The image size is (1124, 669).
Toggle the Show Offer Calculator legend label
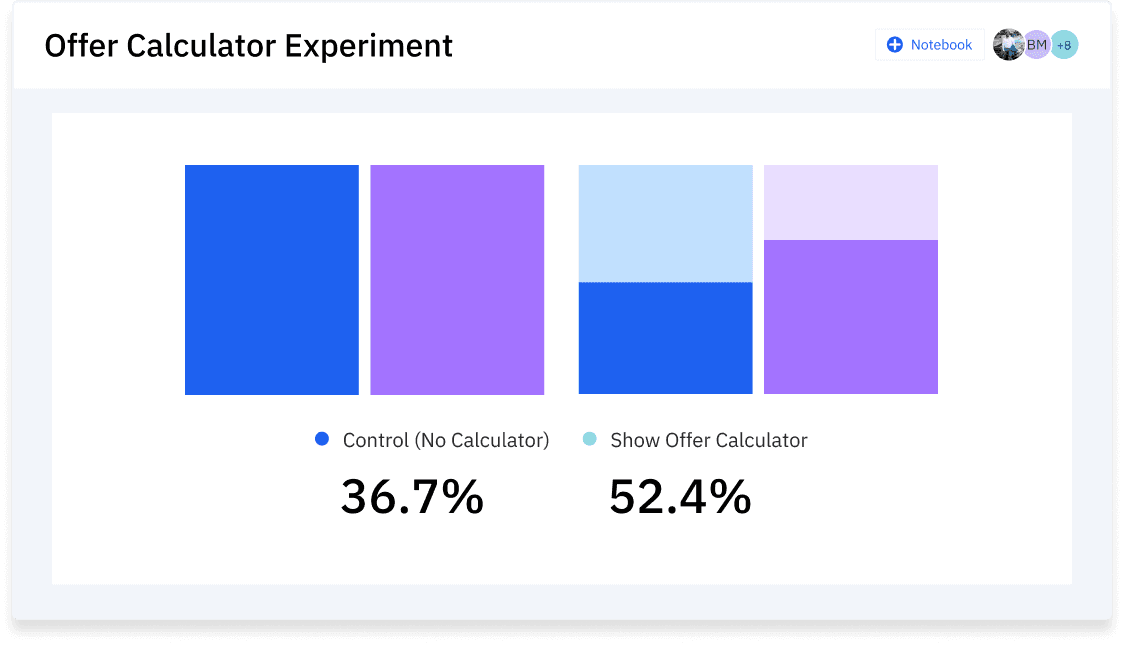click(709, 440)
